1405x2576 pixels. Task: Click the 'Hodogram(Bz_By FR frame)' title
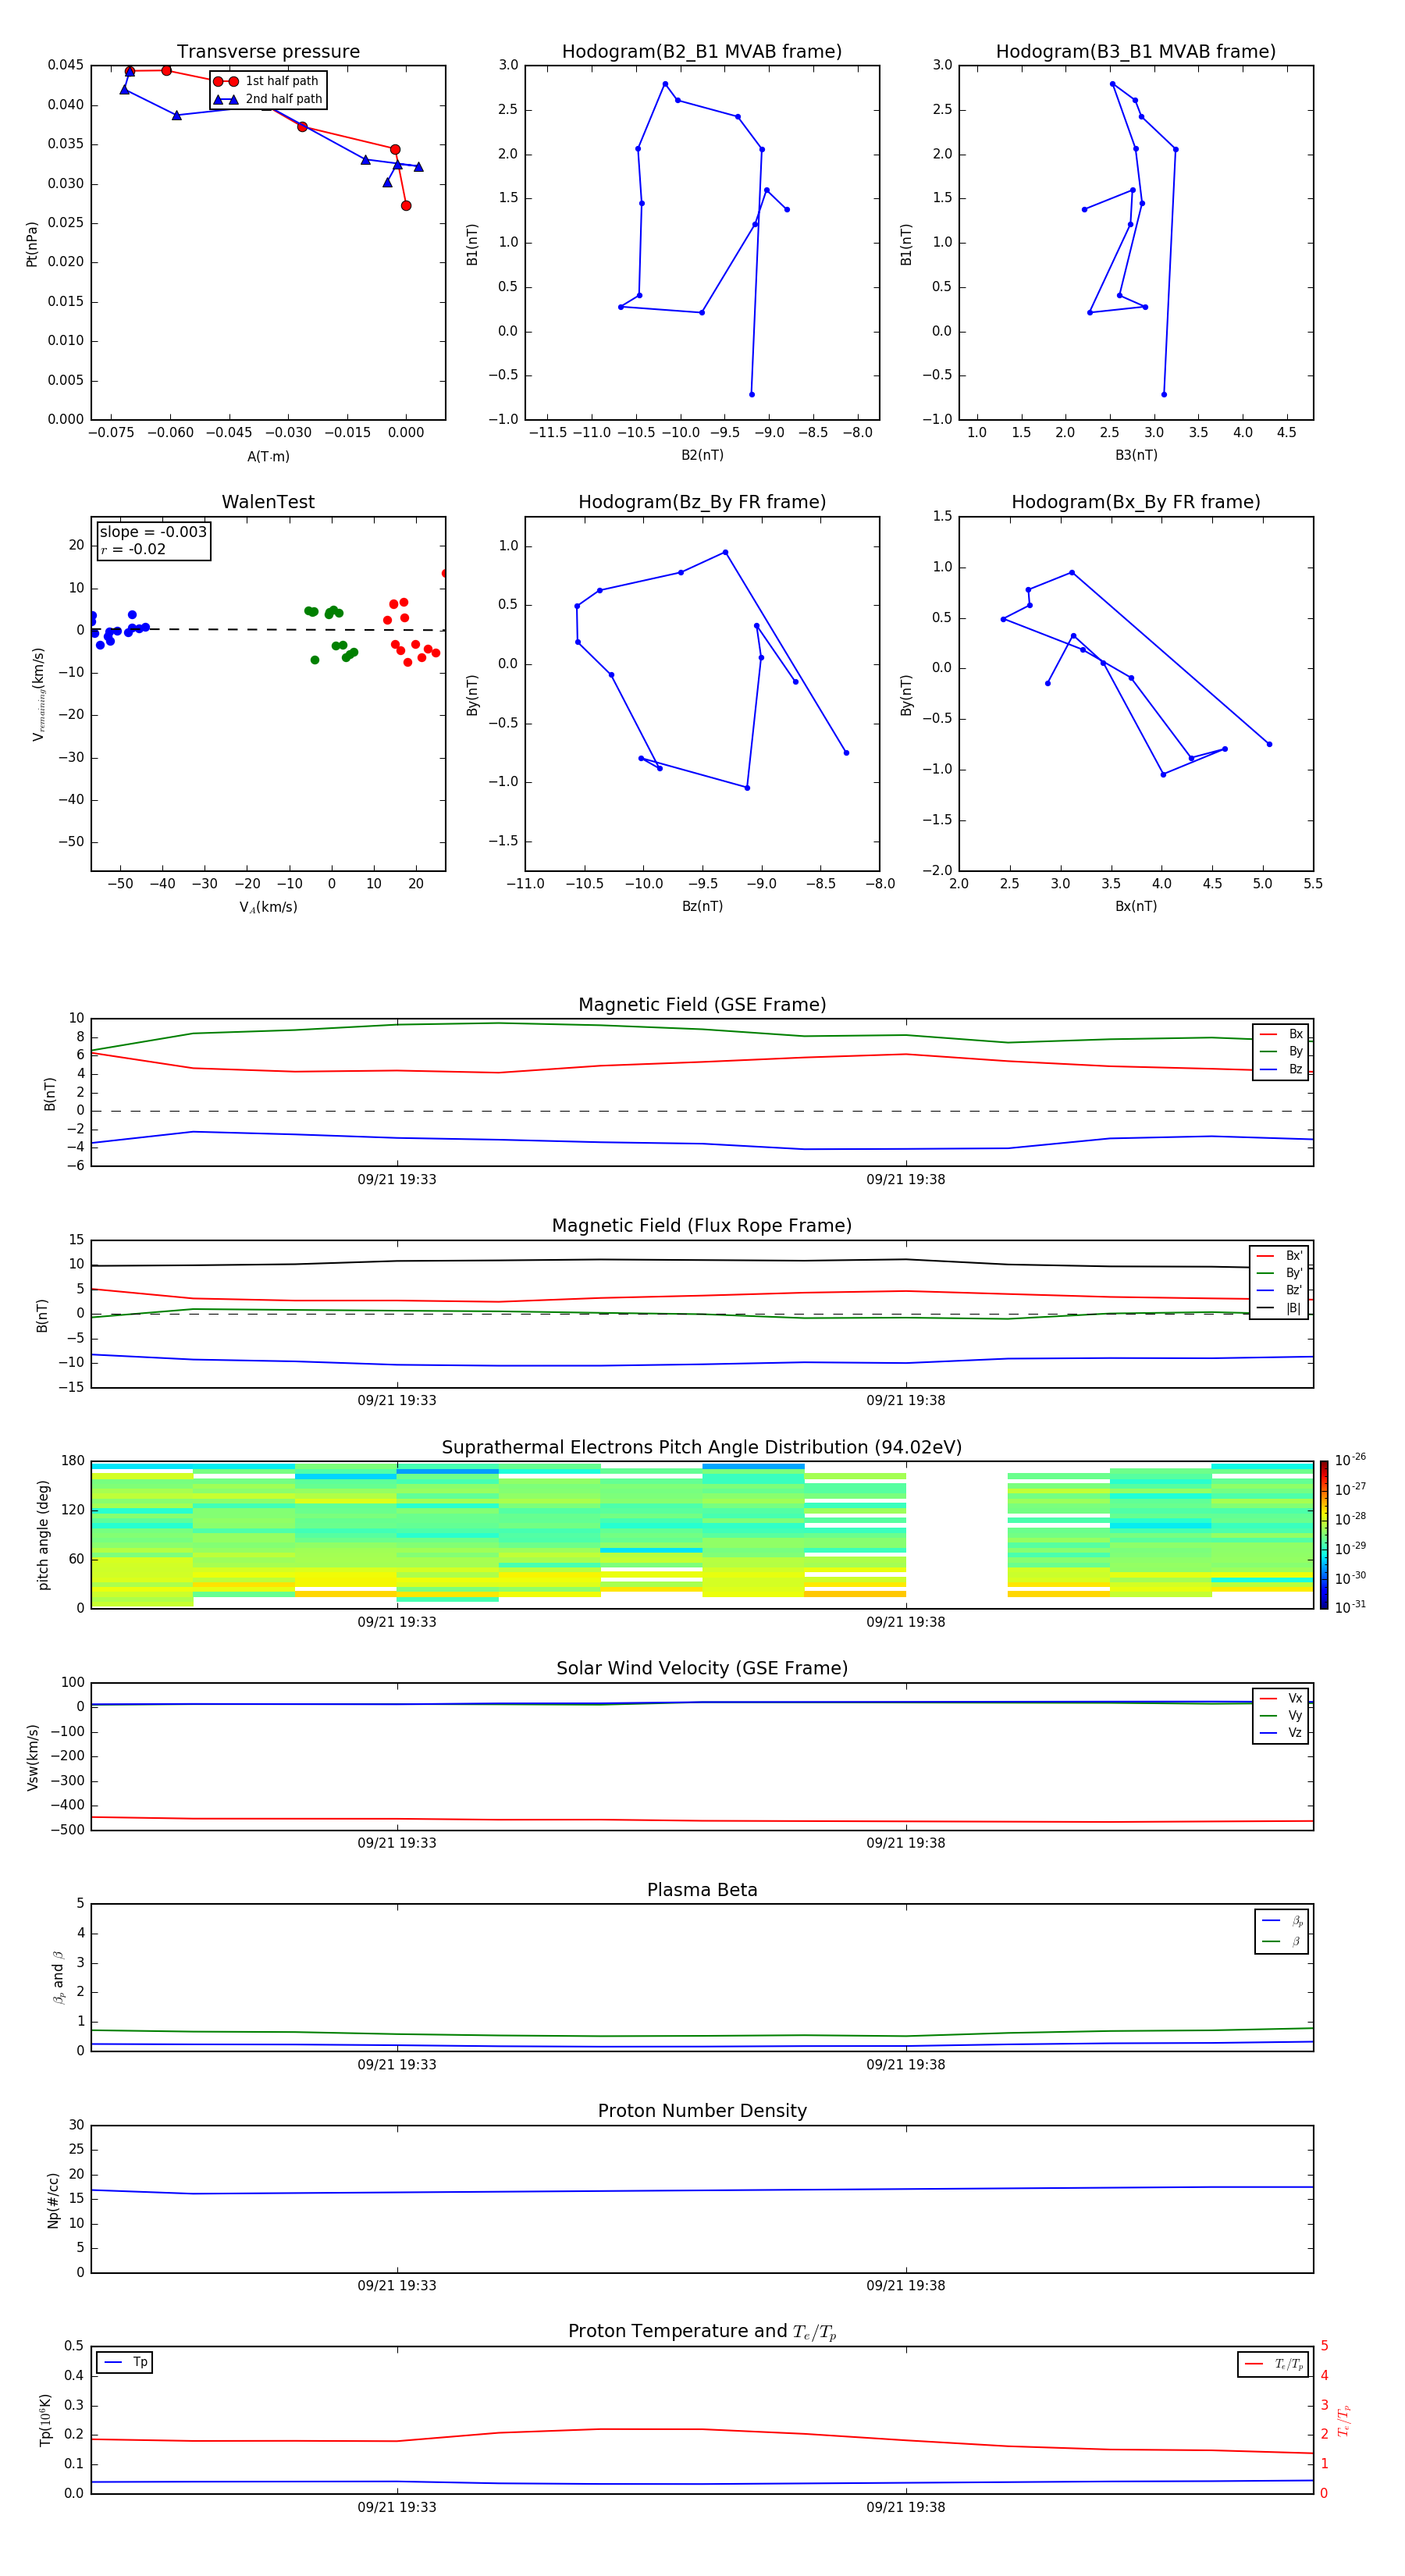click(702, 502)
